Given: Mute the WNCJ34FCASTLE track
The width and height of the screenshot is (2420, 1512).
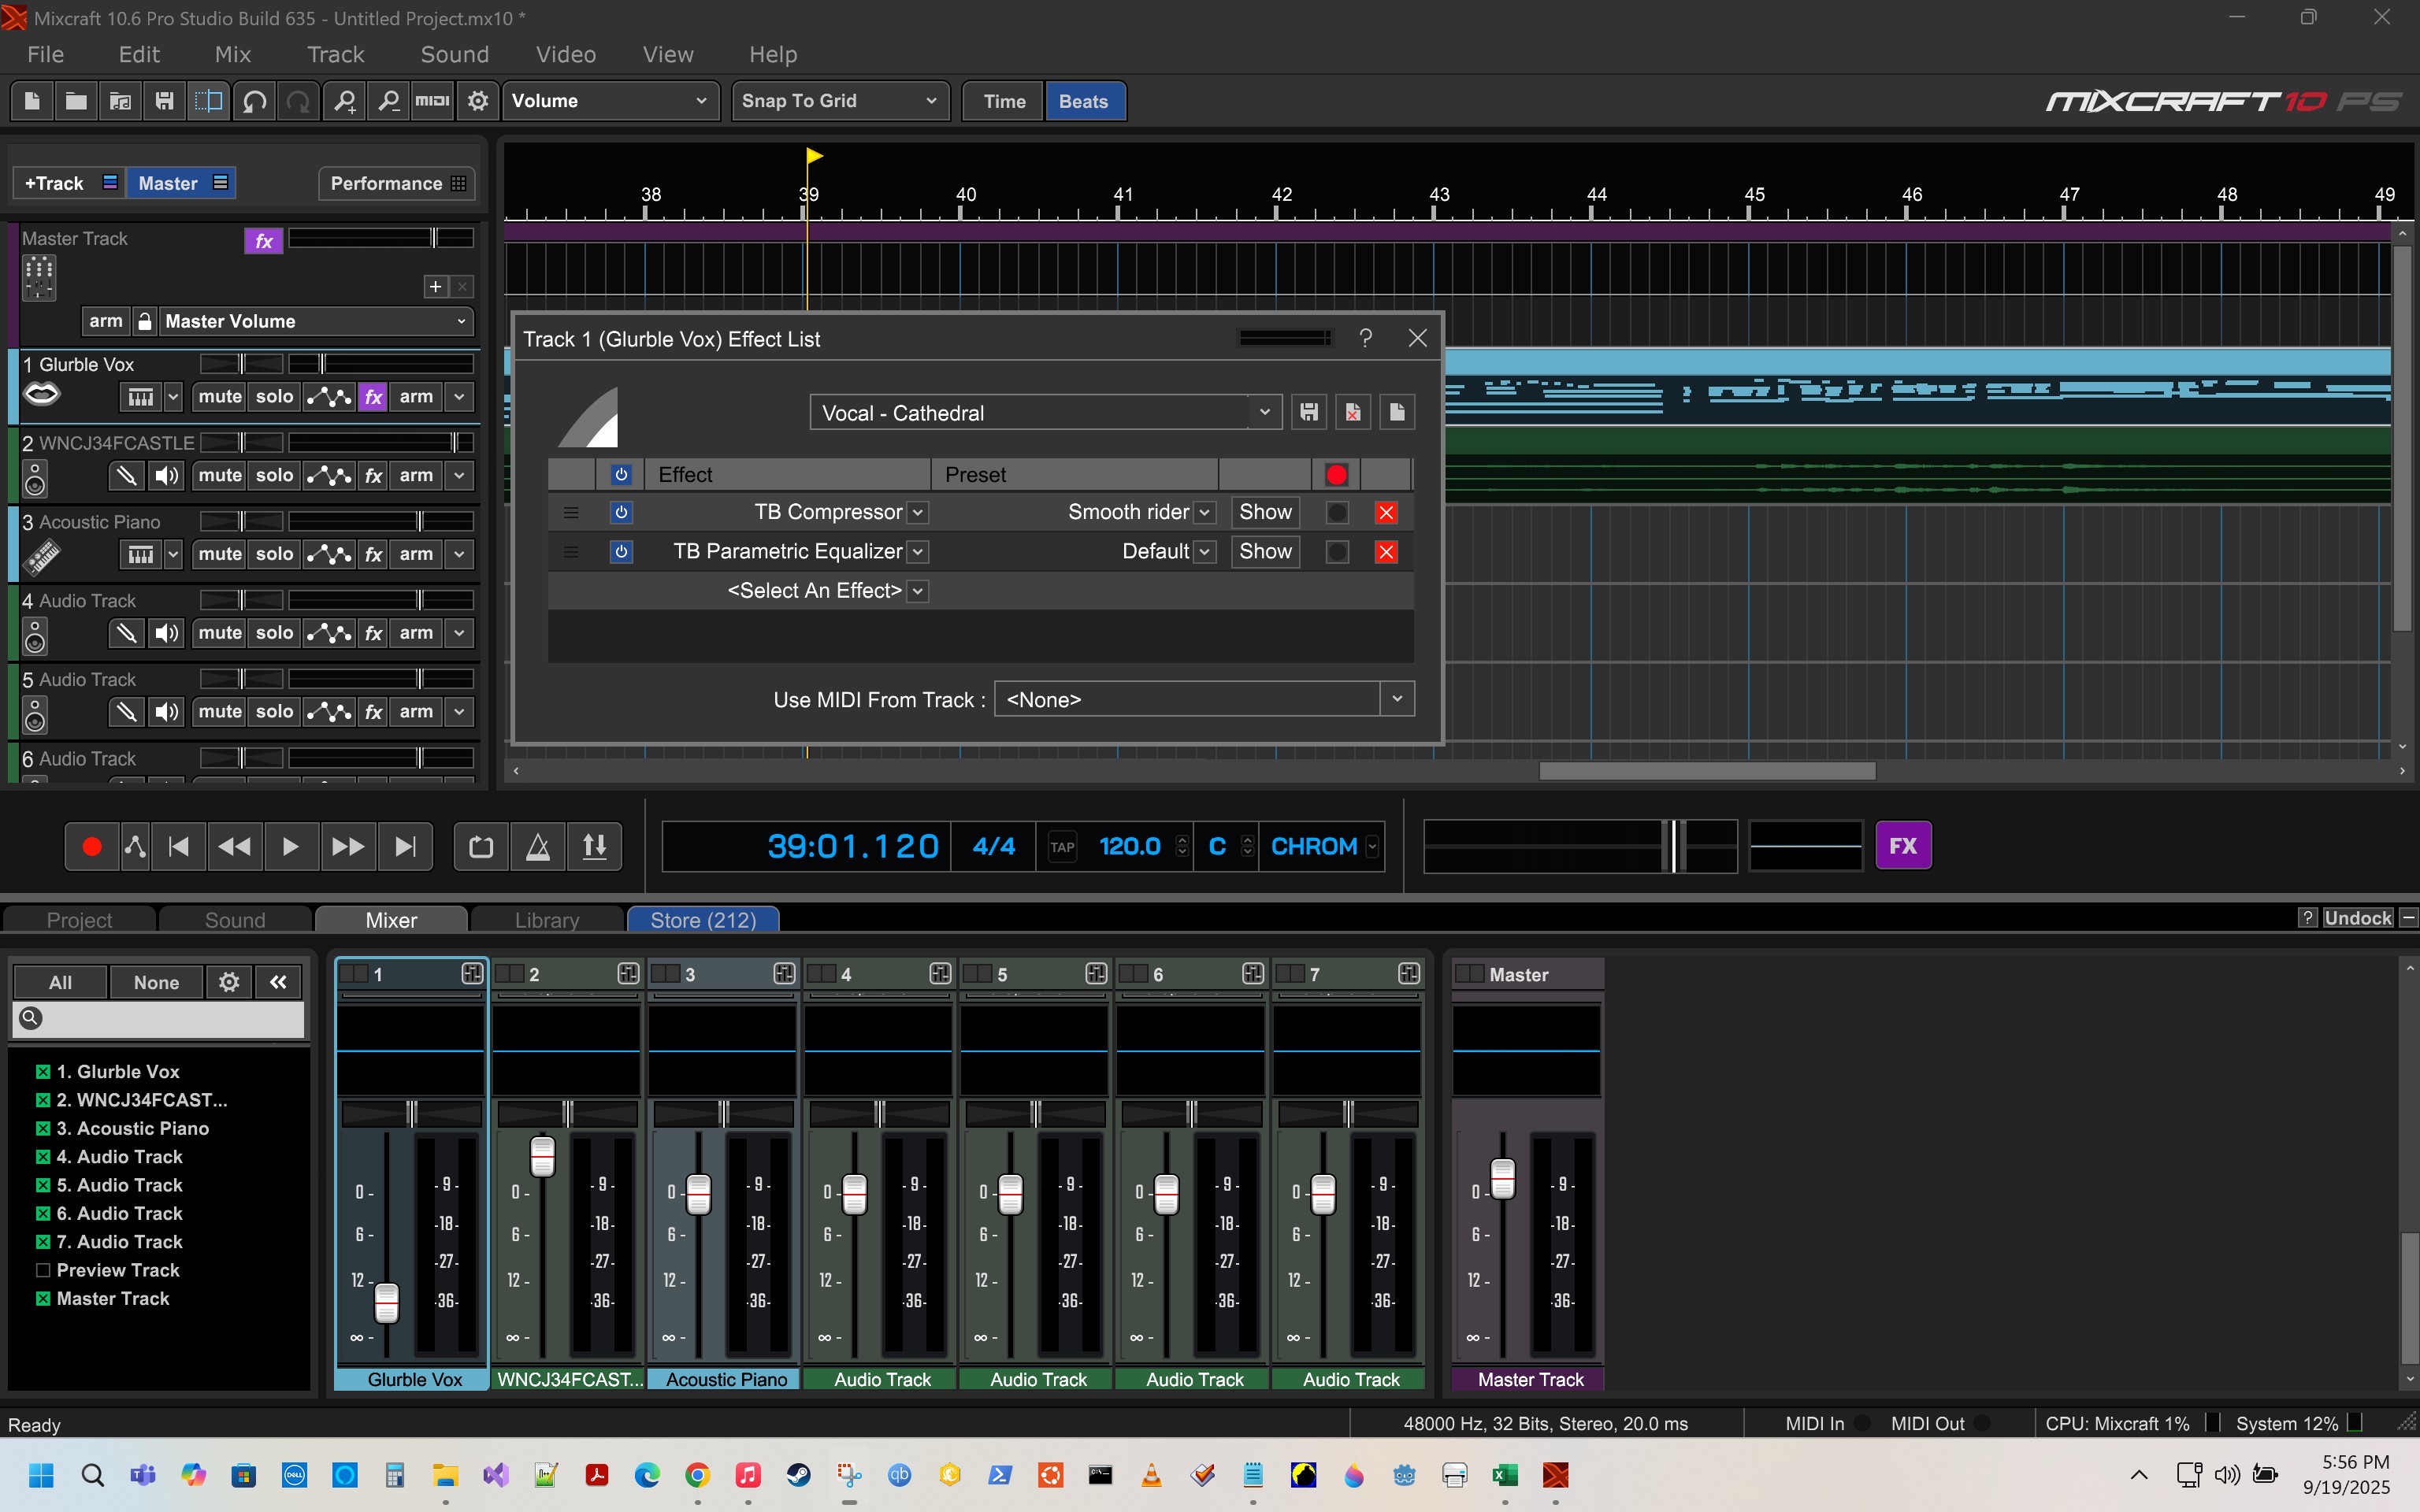Looking at the screenshot, I should pyautogui.click(x=220, y=476).
